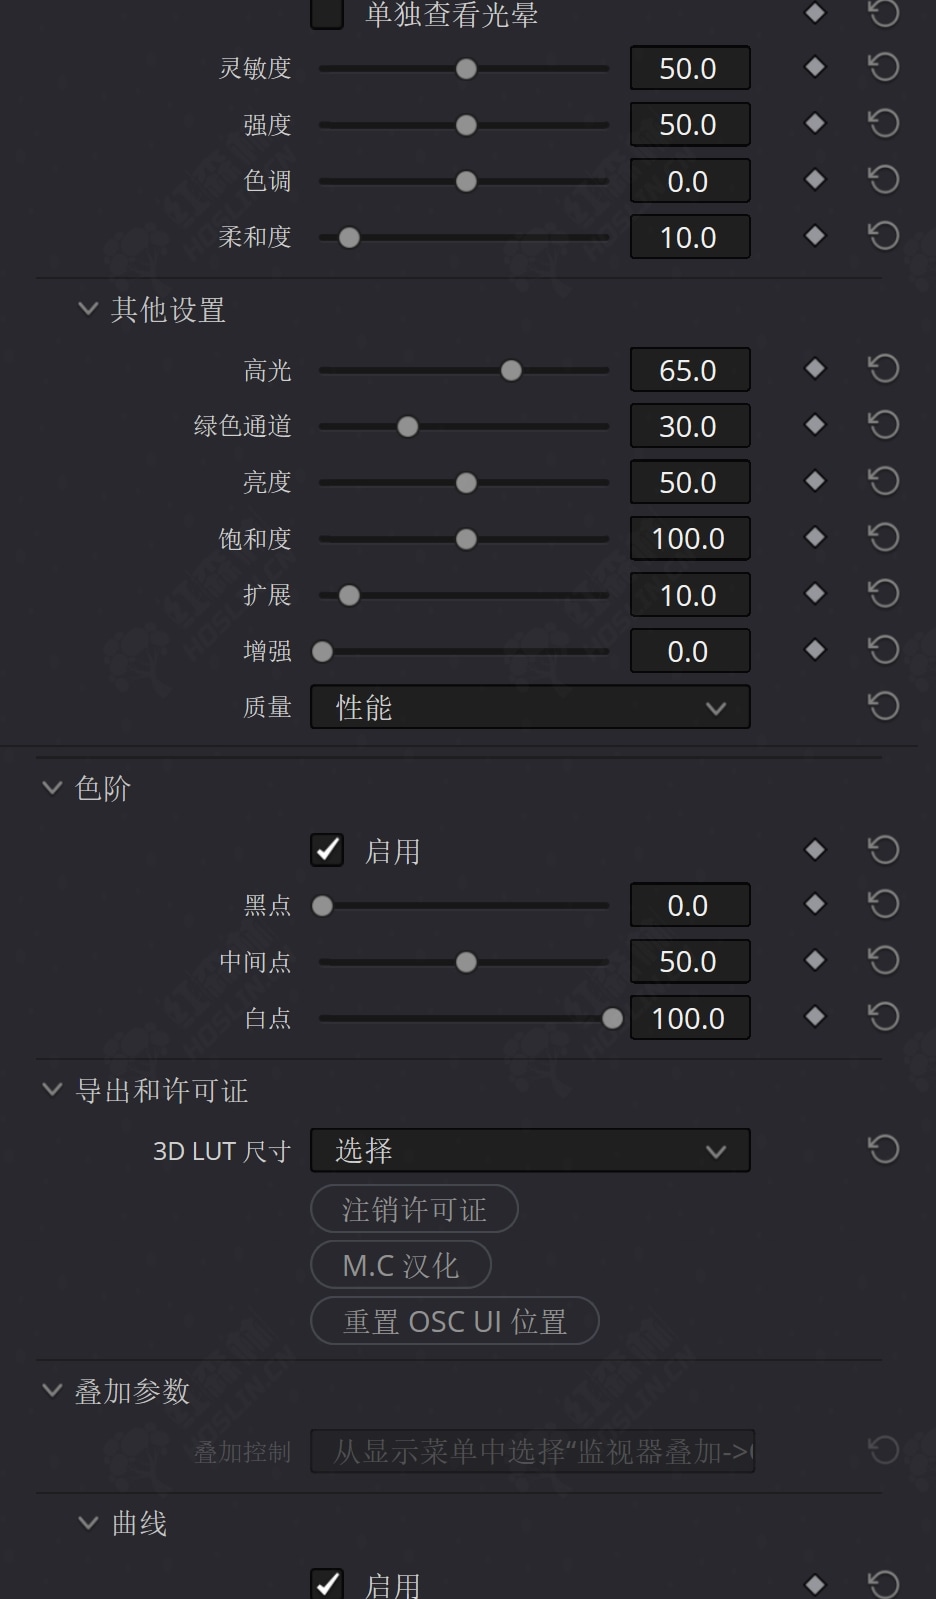Add keyframe for 强度
936x1599 pixels.
click(815, 123)
